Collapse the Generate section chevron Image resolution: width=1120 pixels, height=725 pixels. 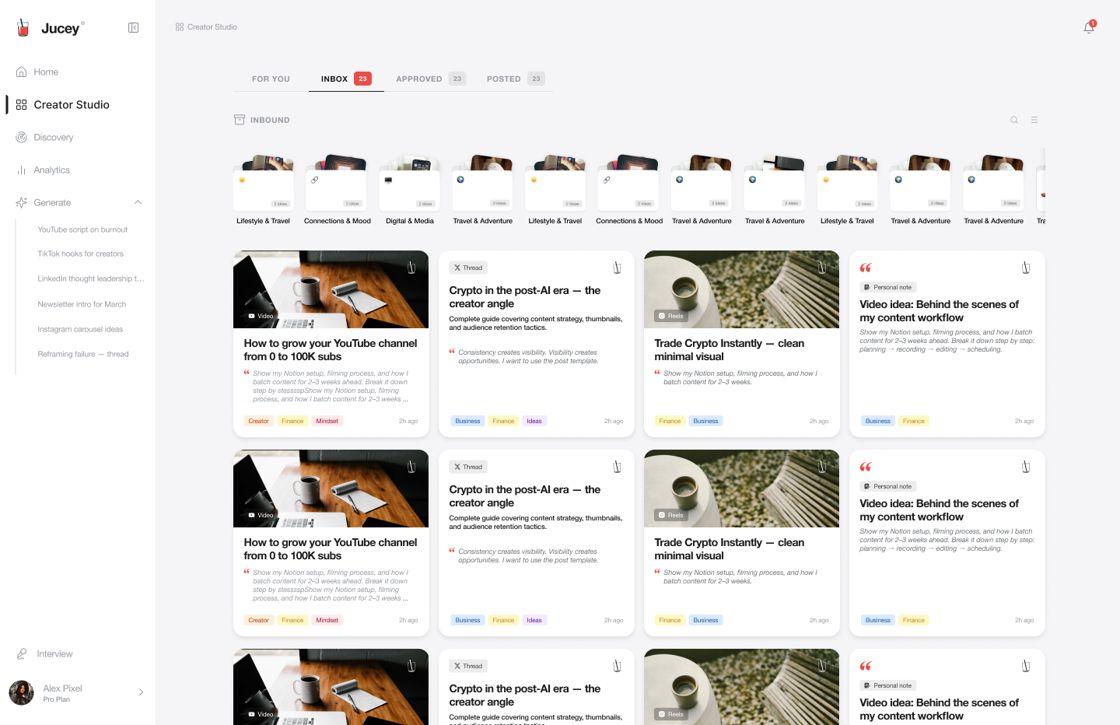tap(138, 203)
